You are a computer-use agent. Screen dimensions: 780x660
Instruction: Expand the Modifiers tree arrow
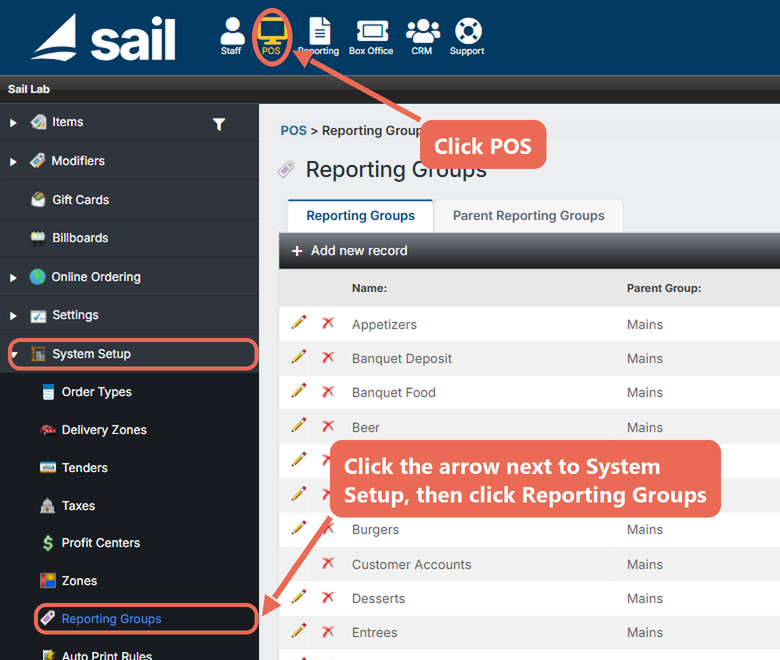[13, 162]
